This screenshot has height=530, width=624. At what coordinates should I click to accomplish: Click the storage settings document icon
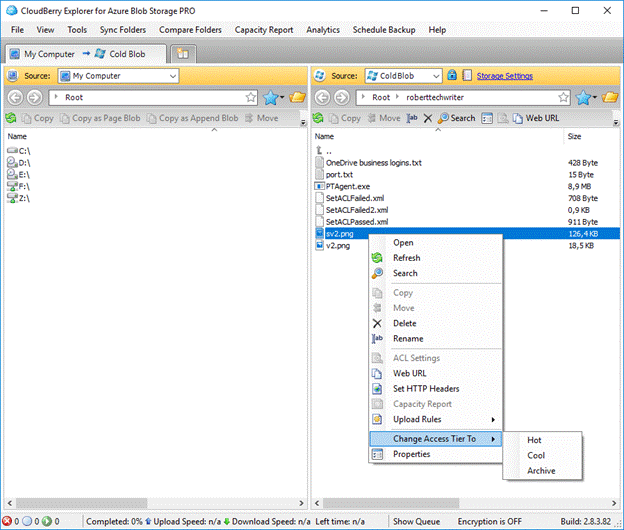pos(467,75)
